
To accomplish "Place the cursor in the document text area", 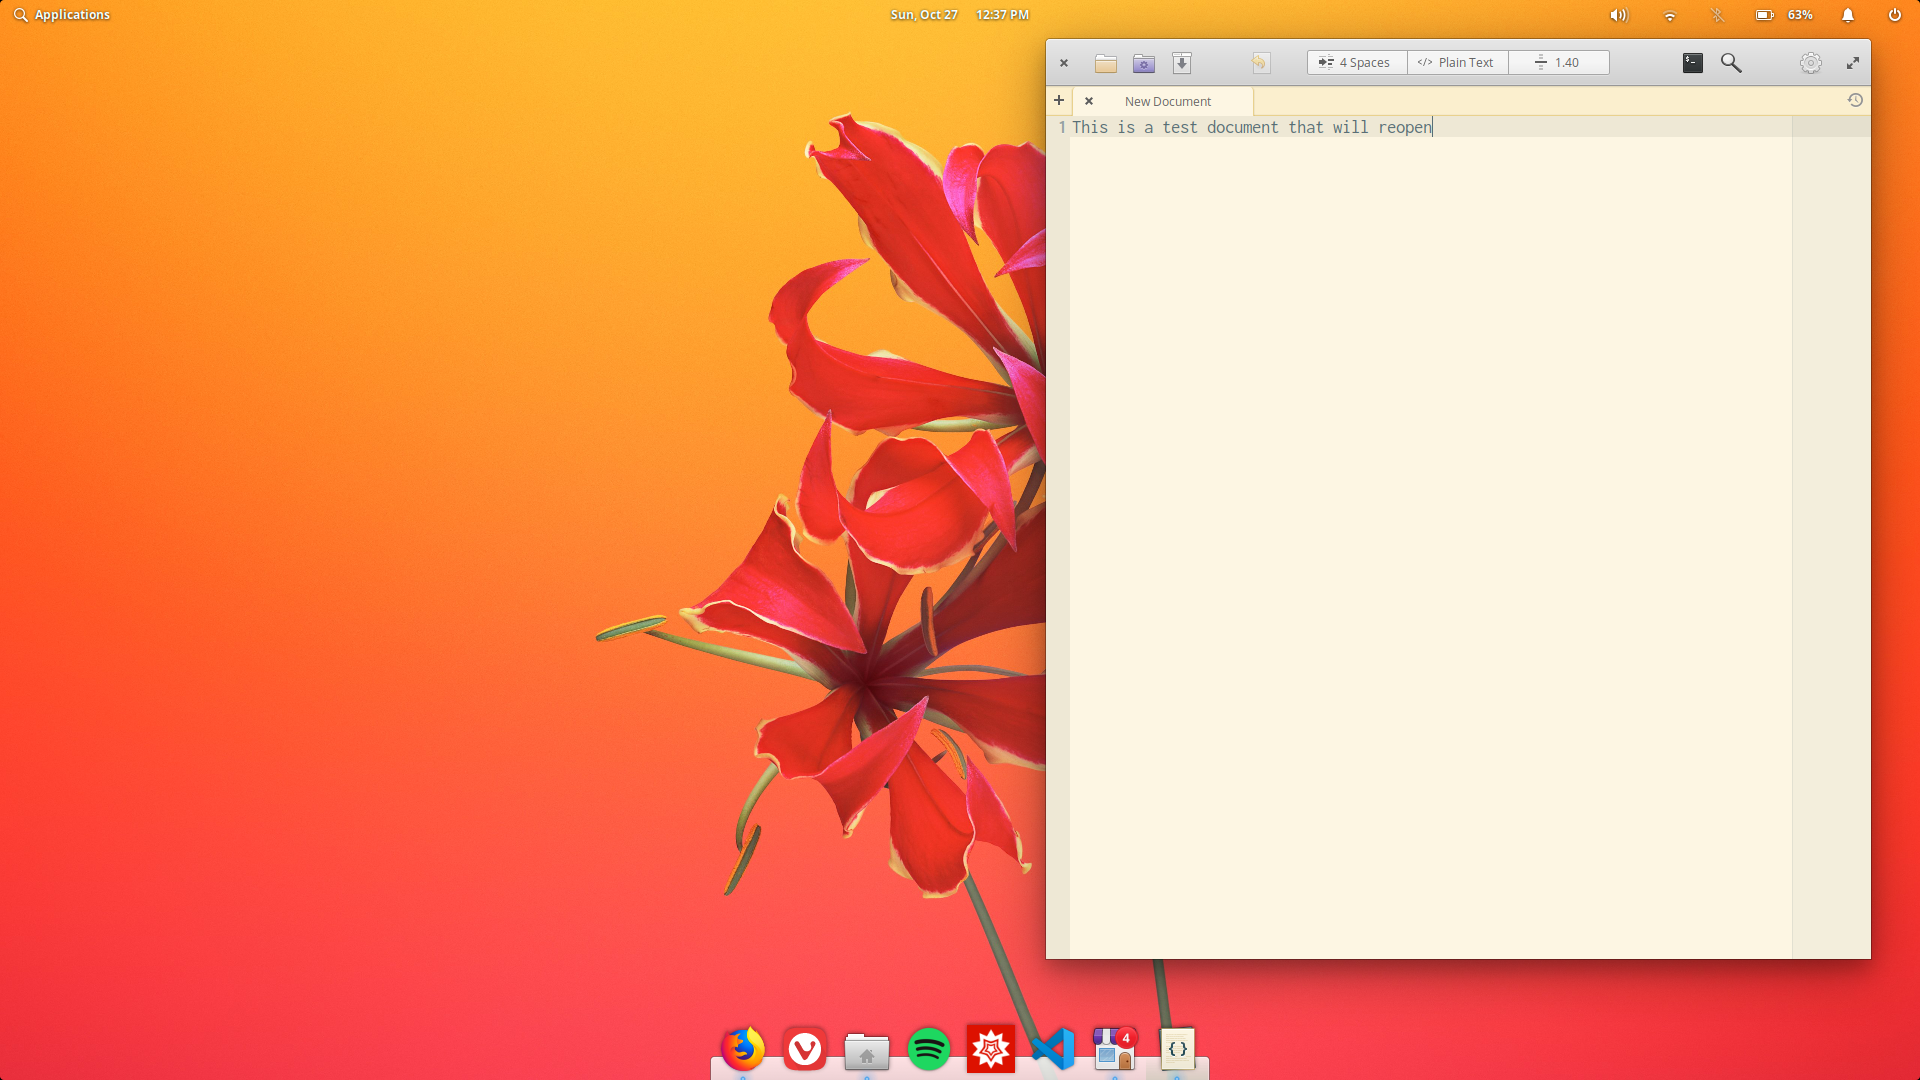I will (1400, 400).
